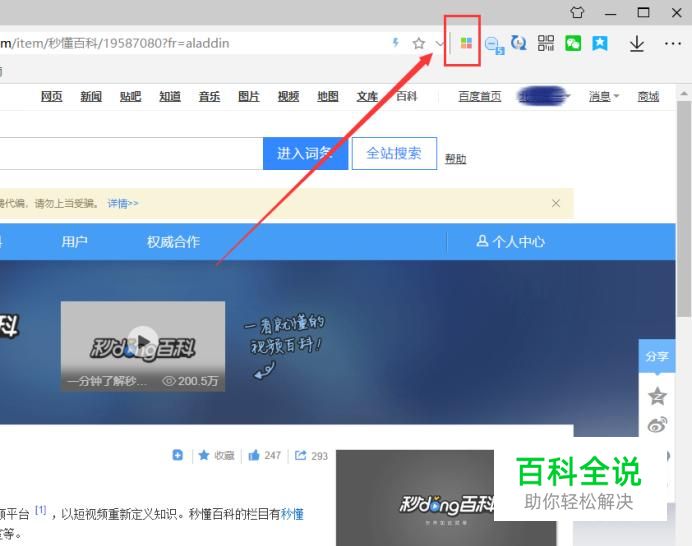
Task: Click the page vertical scrollbar thumb
Action: [684, 208]
